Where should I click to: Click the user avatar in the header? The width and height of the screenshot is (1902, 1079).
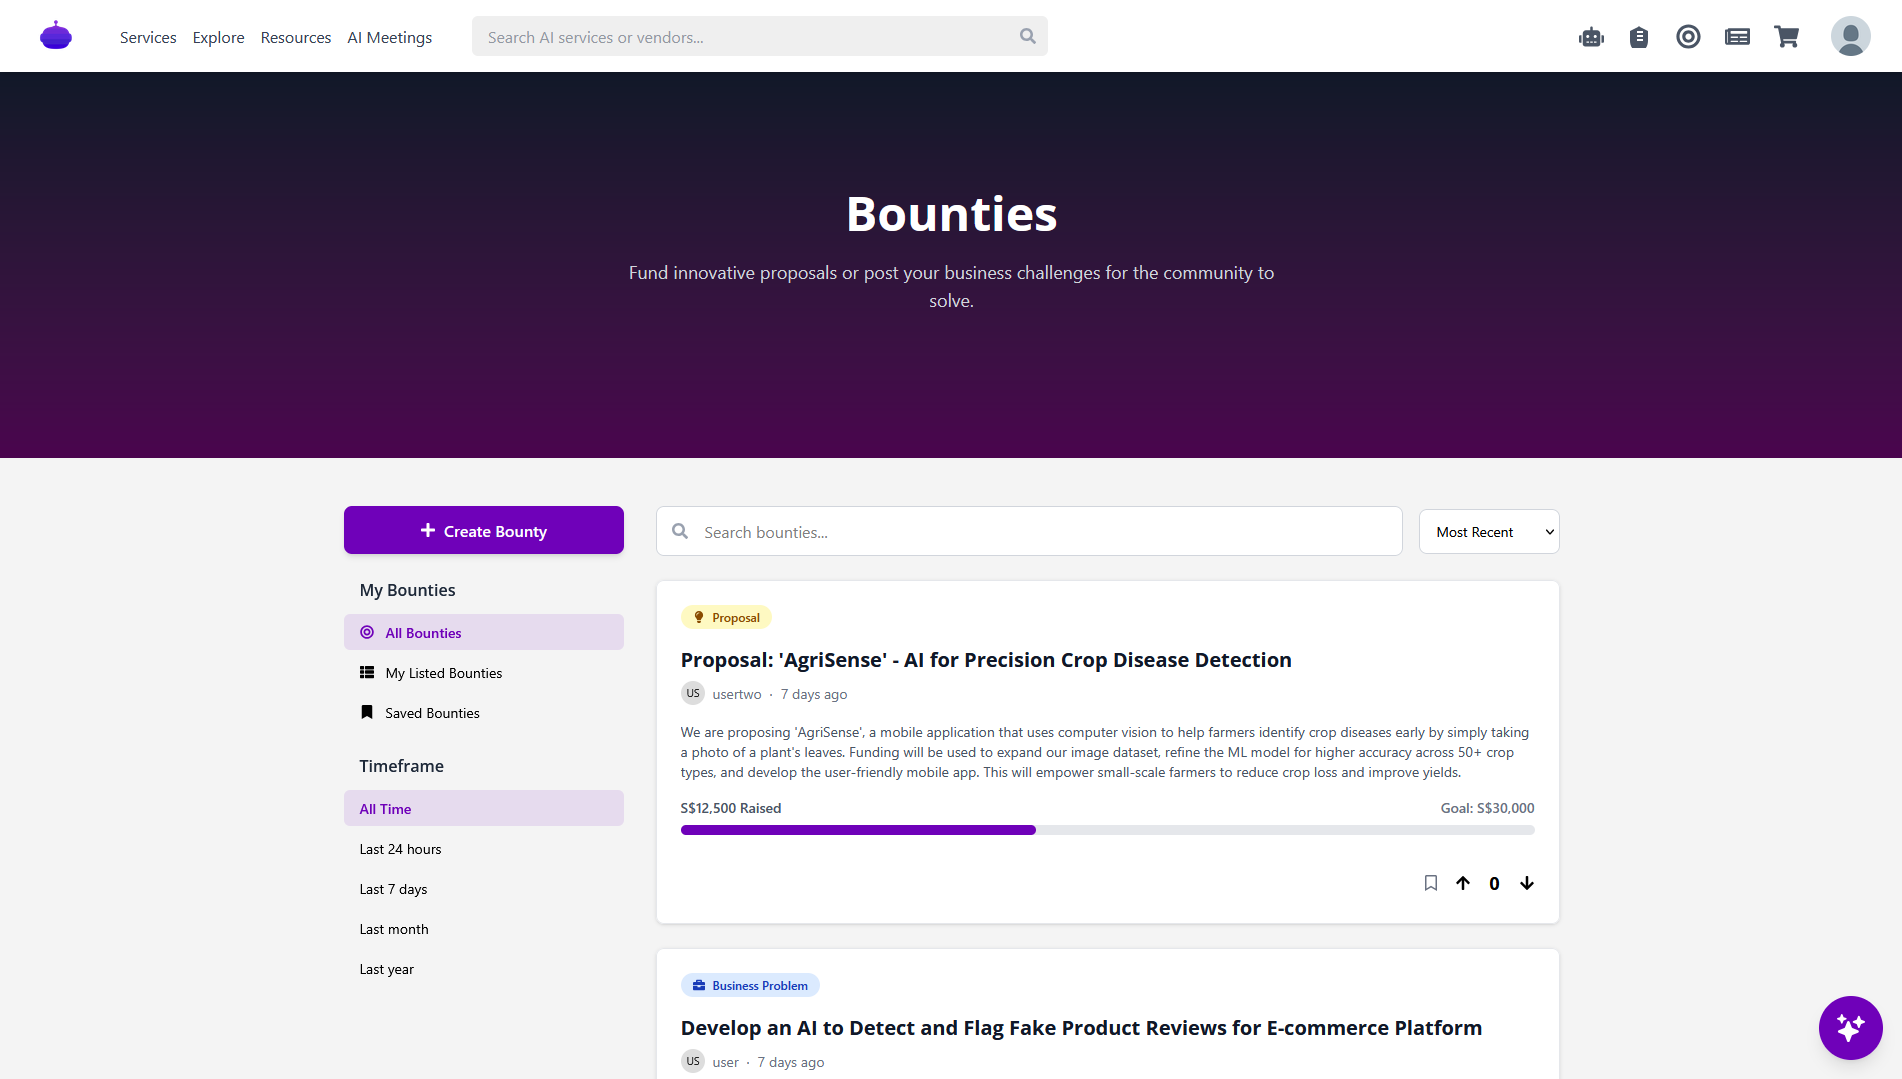point(1849,35)
